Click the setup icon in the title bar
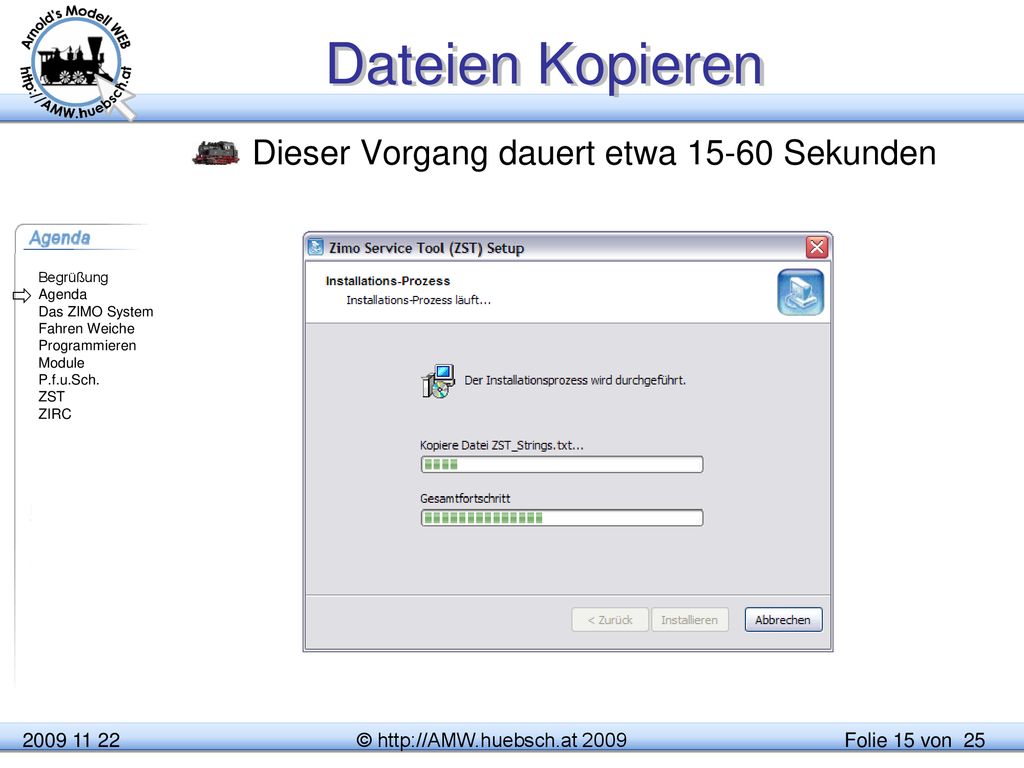Screen dimensions: 1024x768 [315, 248]
